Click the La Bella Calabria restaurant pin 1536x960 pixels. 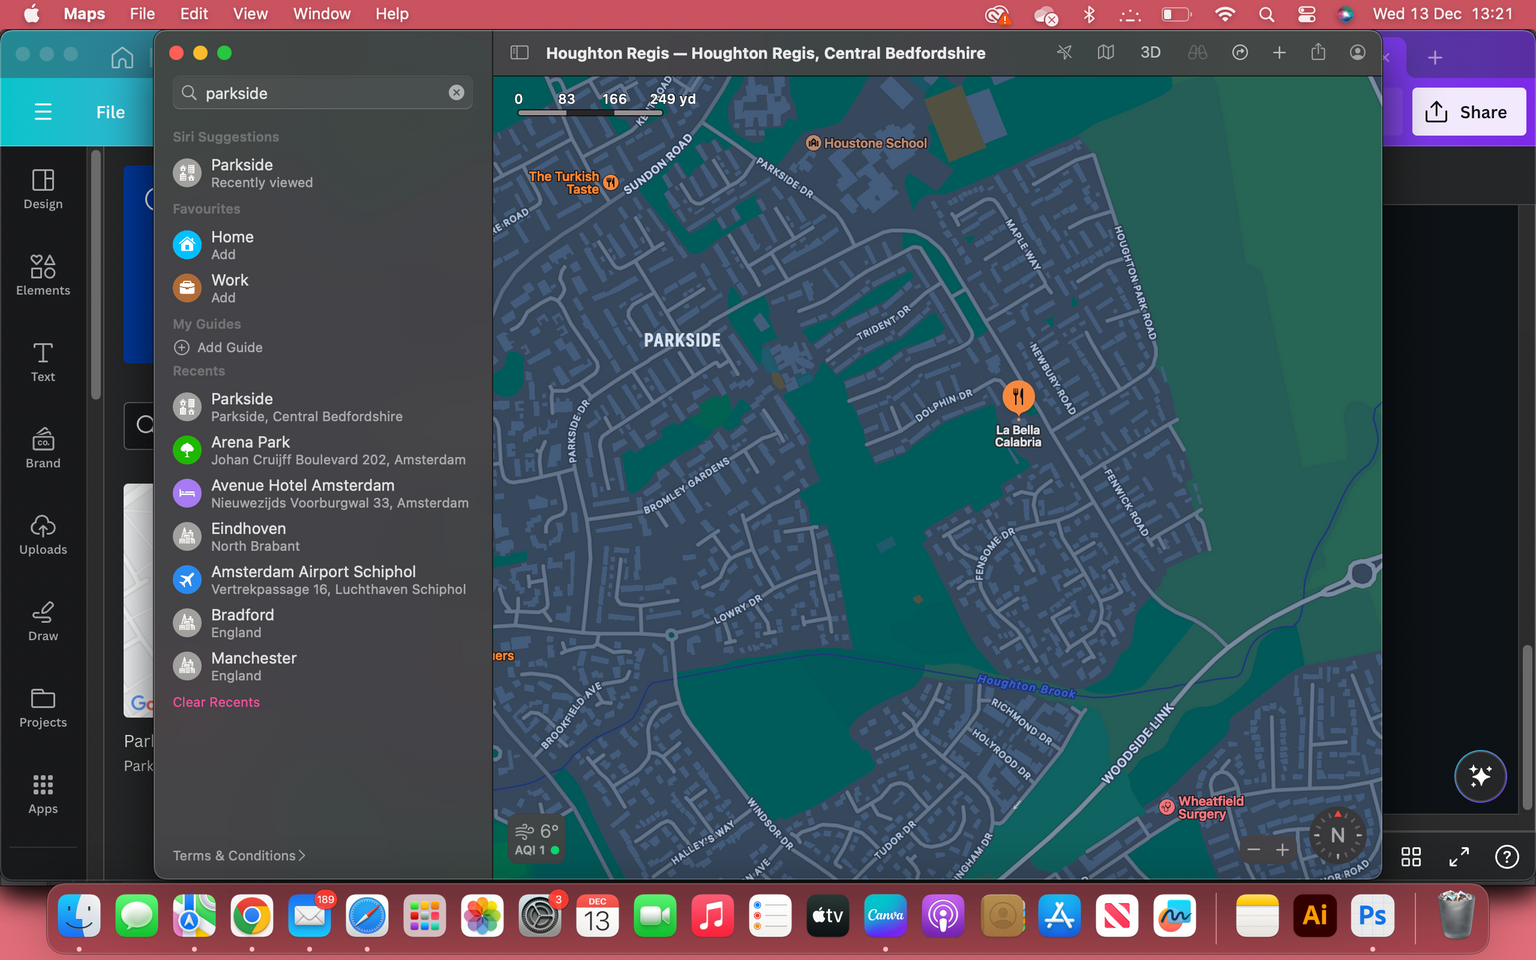[x=1018, y=397]
